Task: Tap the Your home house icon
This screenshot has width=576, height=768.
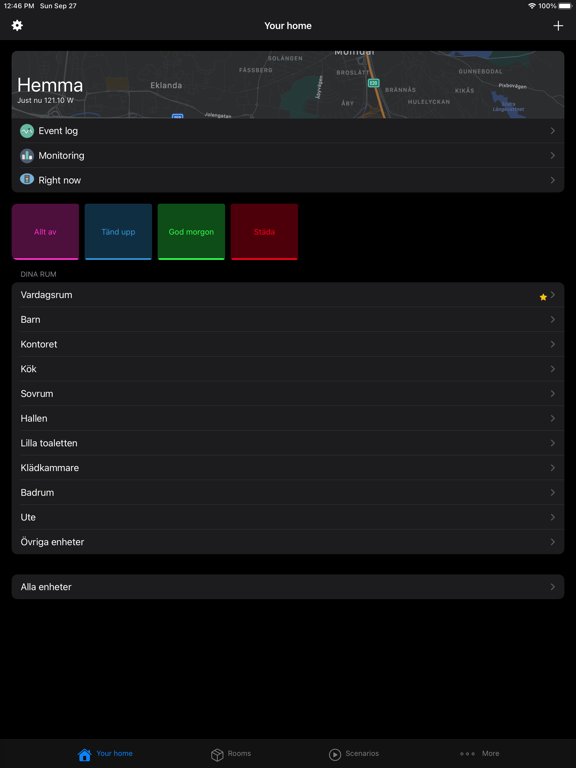Action: point(85,754)
